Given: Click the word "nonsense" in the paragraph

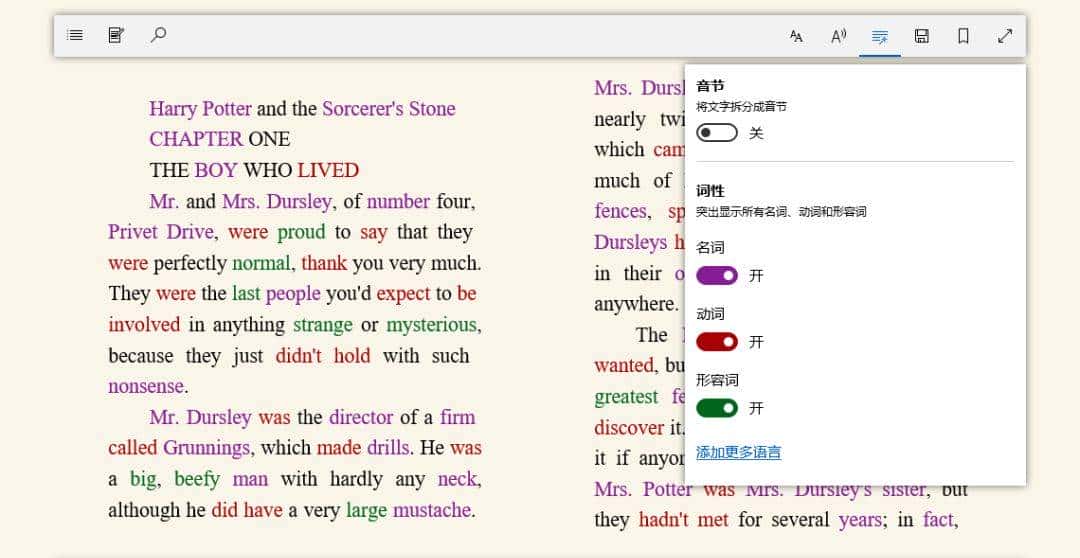Looking at the screenshot, I should pos(146,386).
